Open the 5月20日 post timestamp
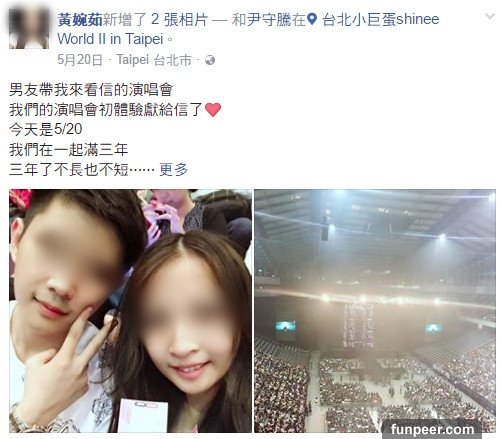 pyautogui.click(x=80, y=60)
